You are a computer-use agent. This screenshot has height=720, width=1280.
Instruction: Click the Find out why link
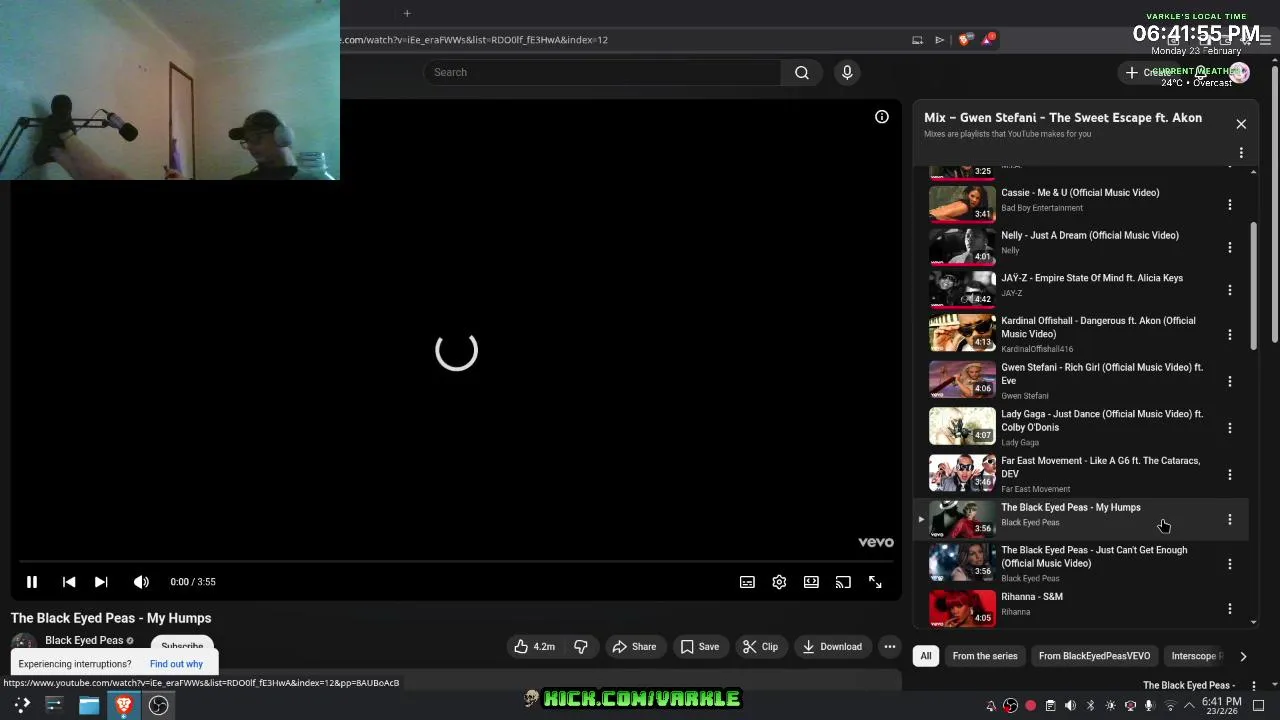coord(176,664)
